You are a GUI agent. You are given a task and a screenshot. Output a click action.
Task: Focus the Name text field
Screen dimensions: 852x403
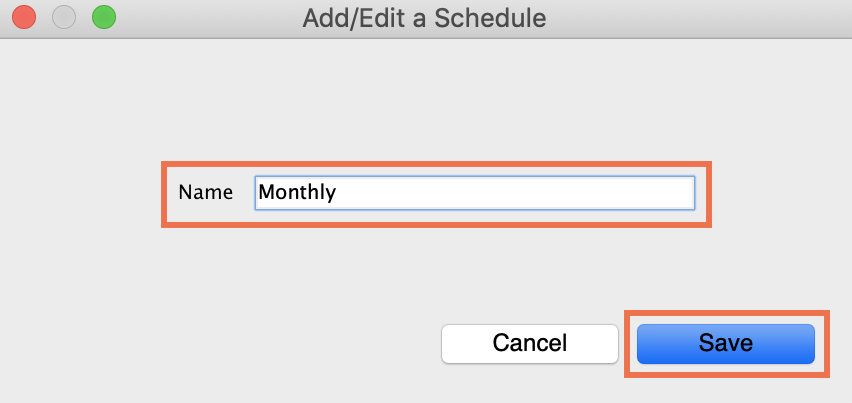coord(474,192)
